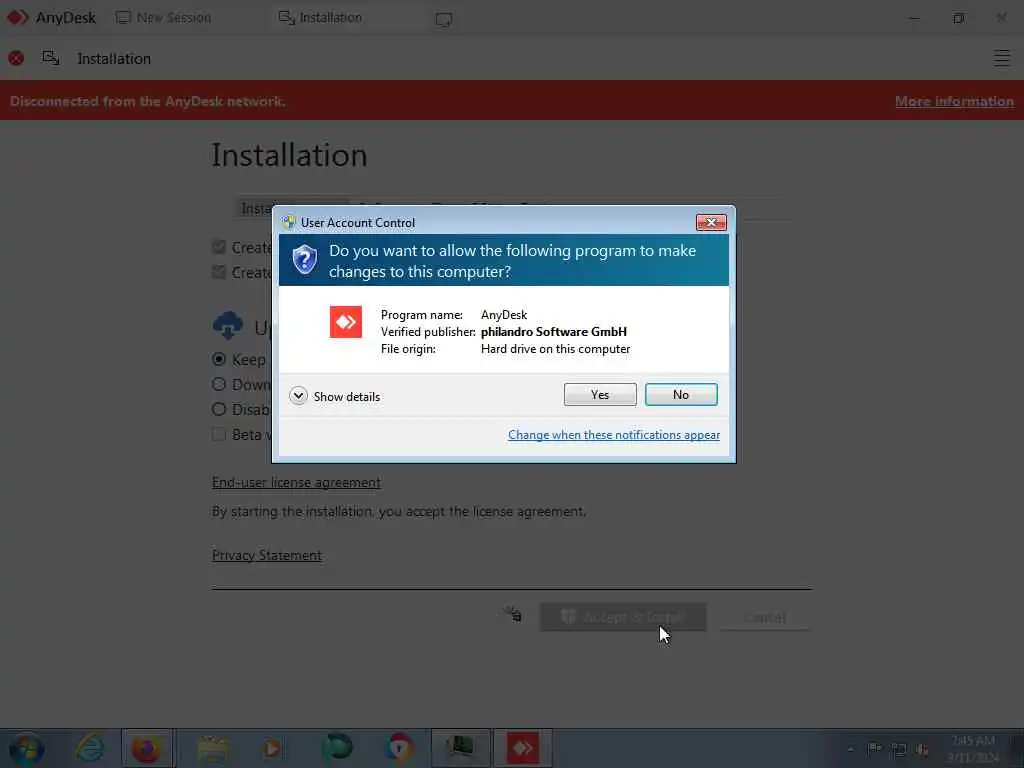
Task: Click the AnyDesk logo in the title bar
Action: click(18, 18)
